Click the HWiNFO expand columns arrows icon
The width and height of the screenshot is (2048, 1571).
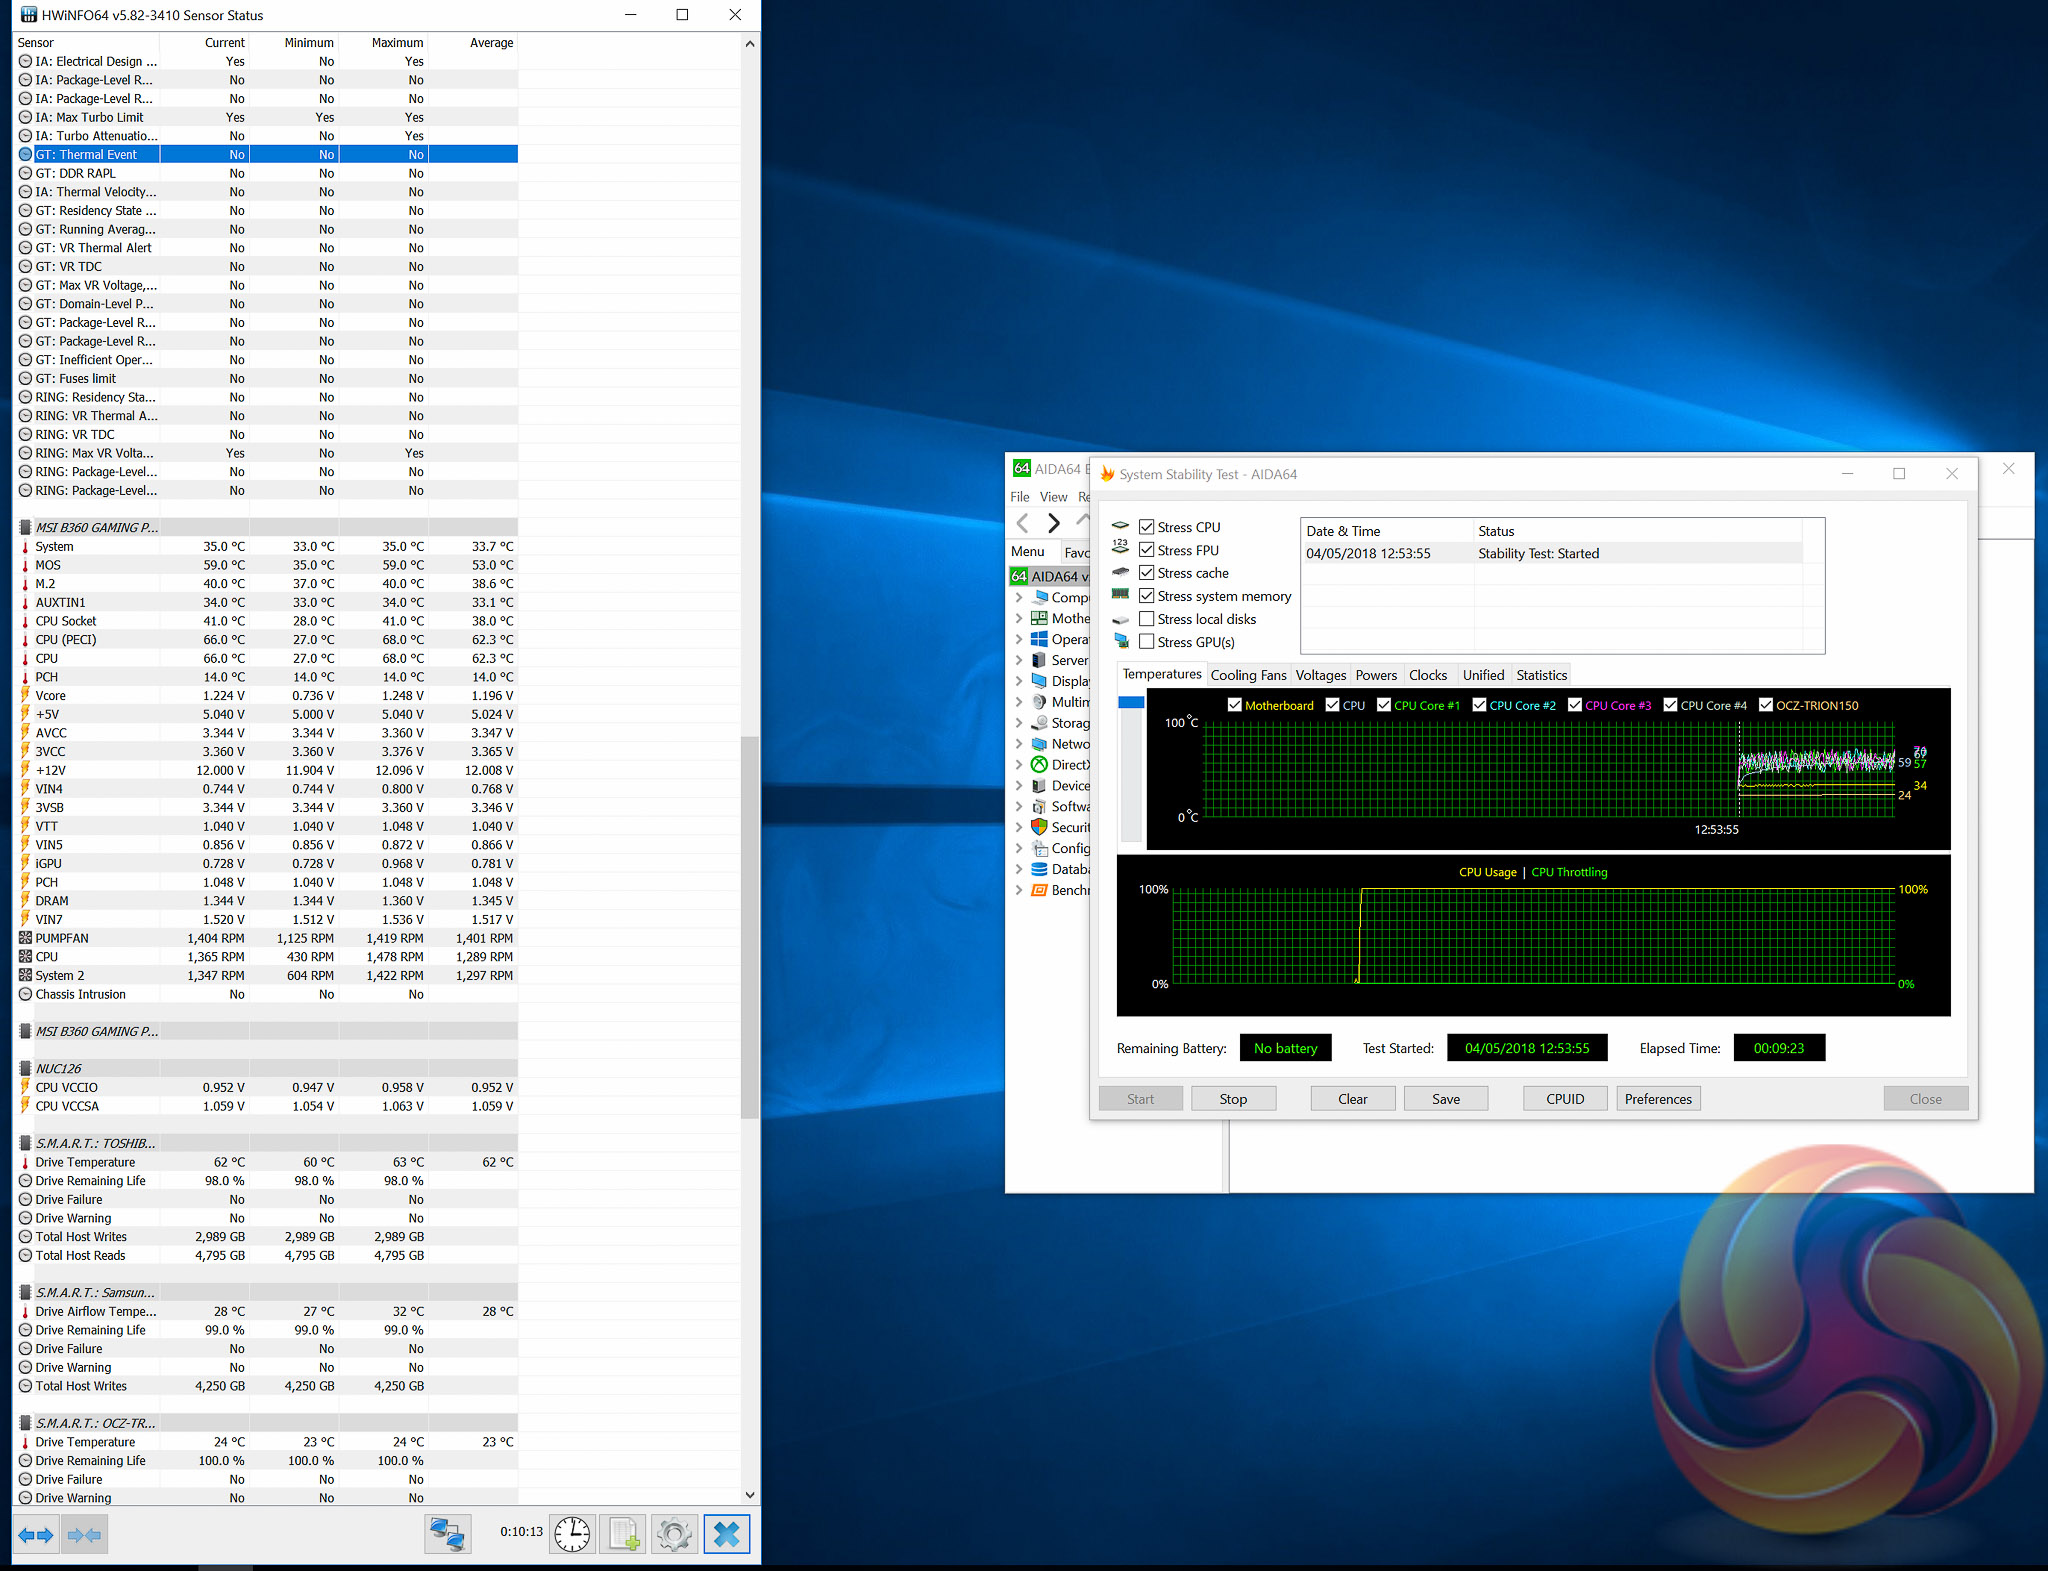coord(36,1534)
